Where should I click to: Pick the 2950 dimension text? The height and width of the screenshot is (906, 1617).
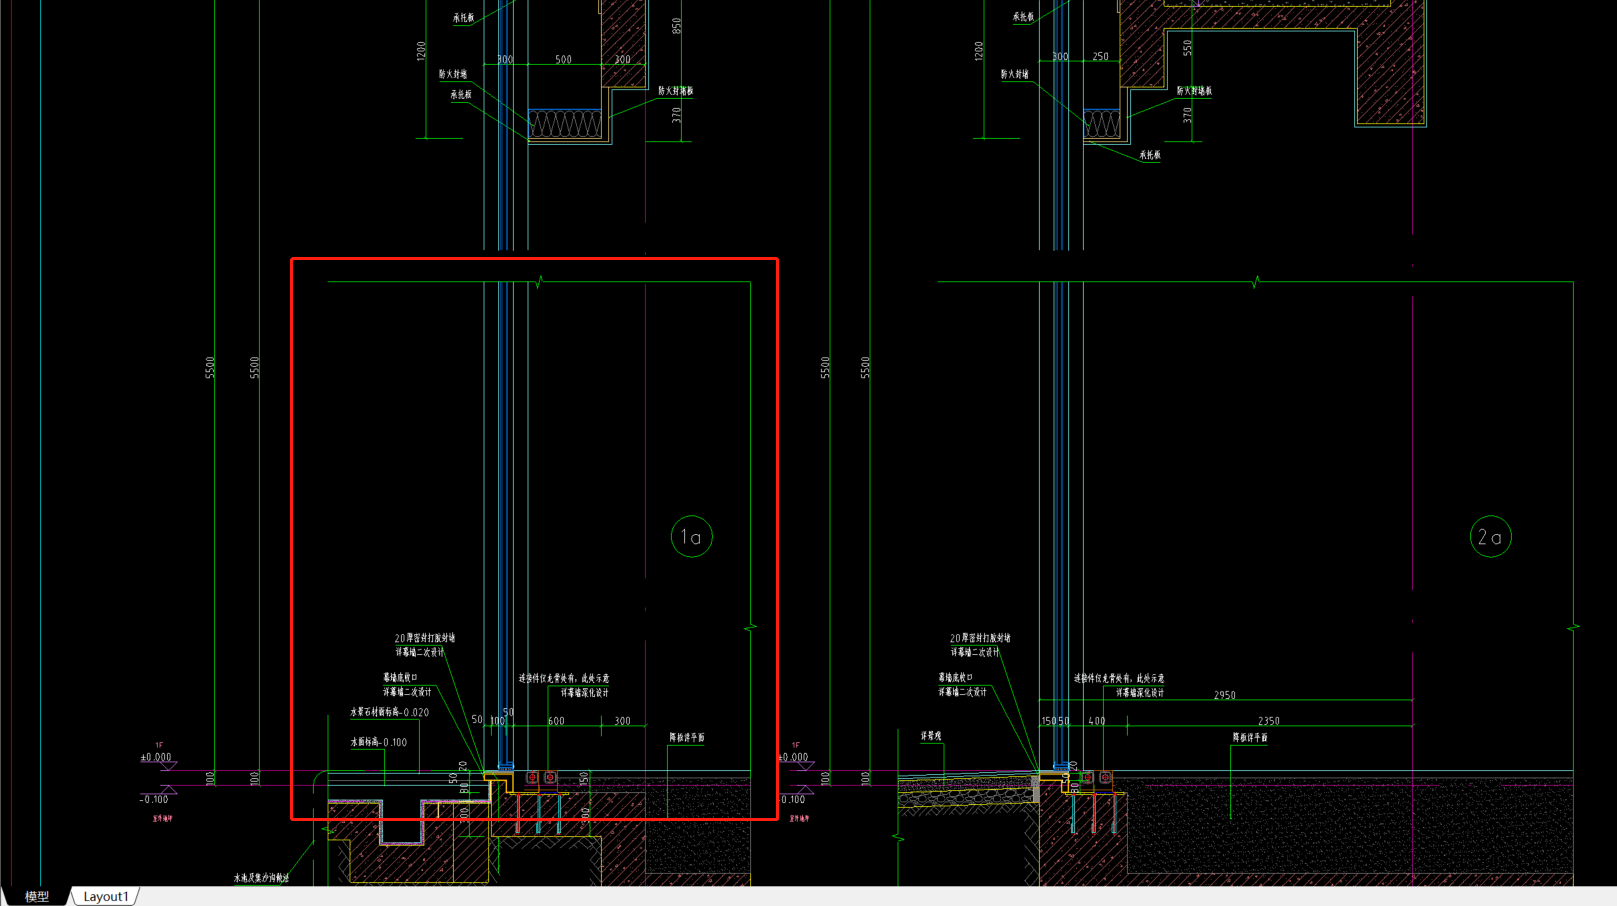pos(1225,695)
